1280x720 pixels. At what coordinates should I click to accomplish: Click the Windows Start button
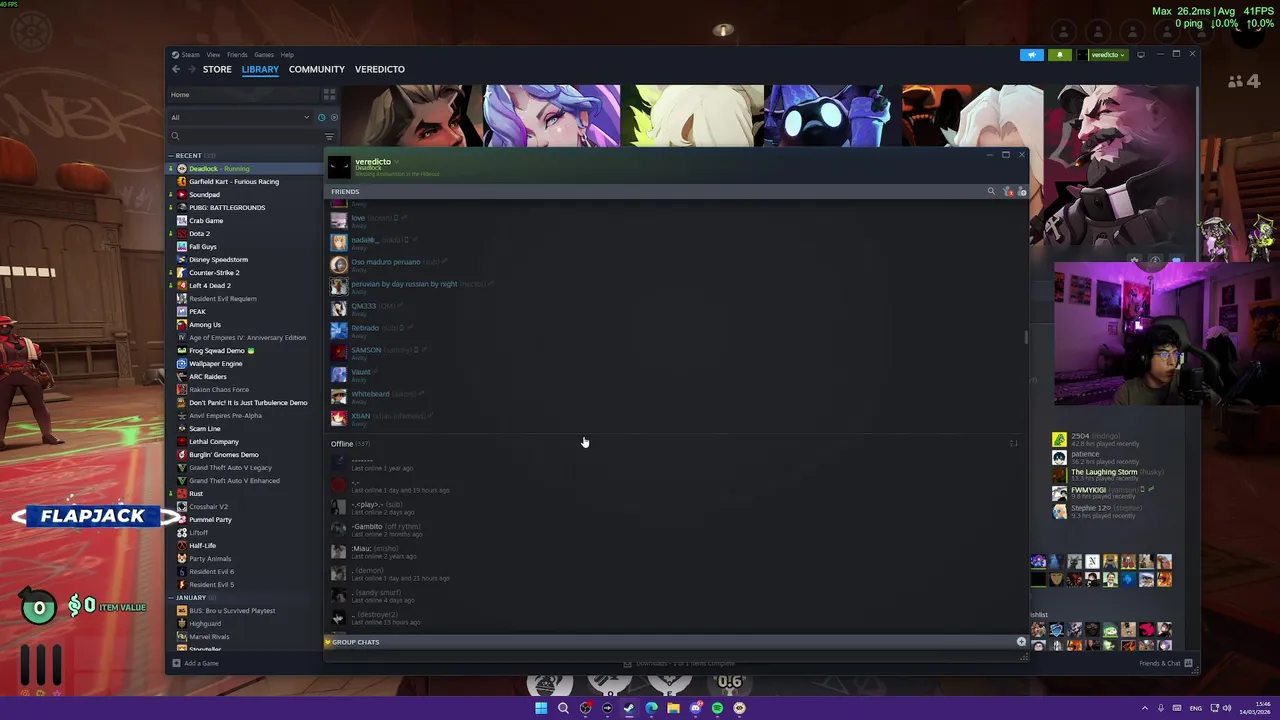(x=541, y=708)
